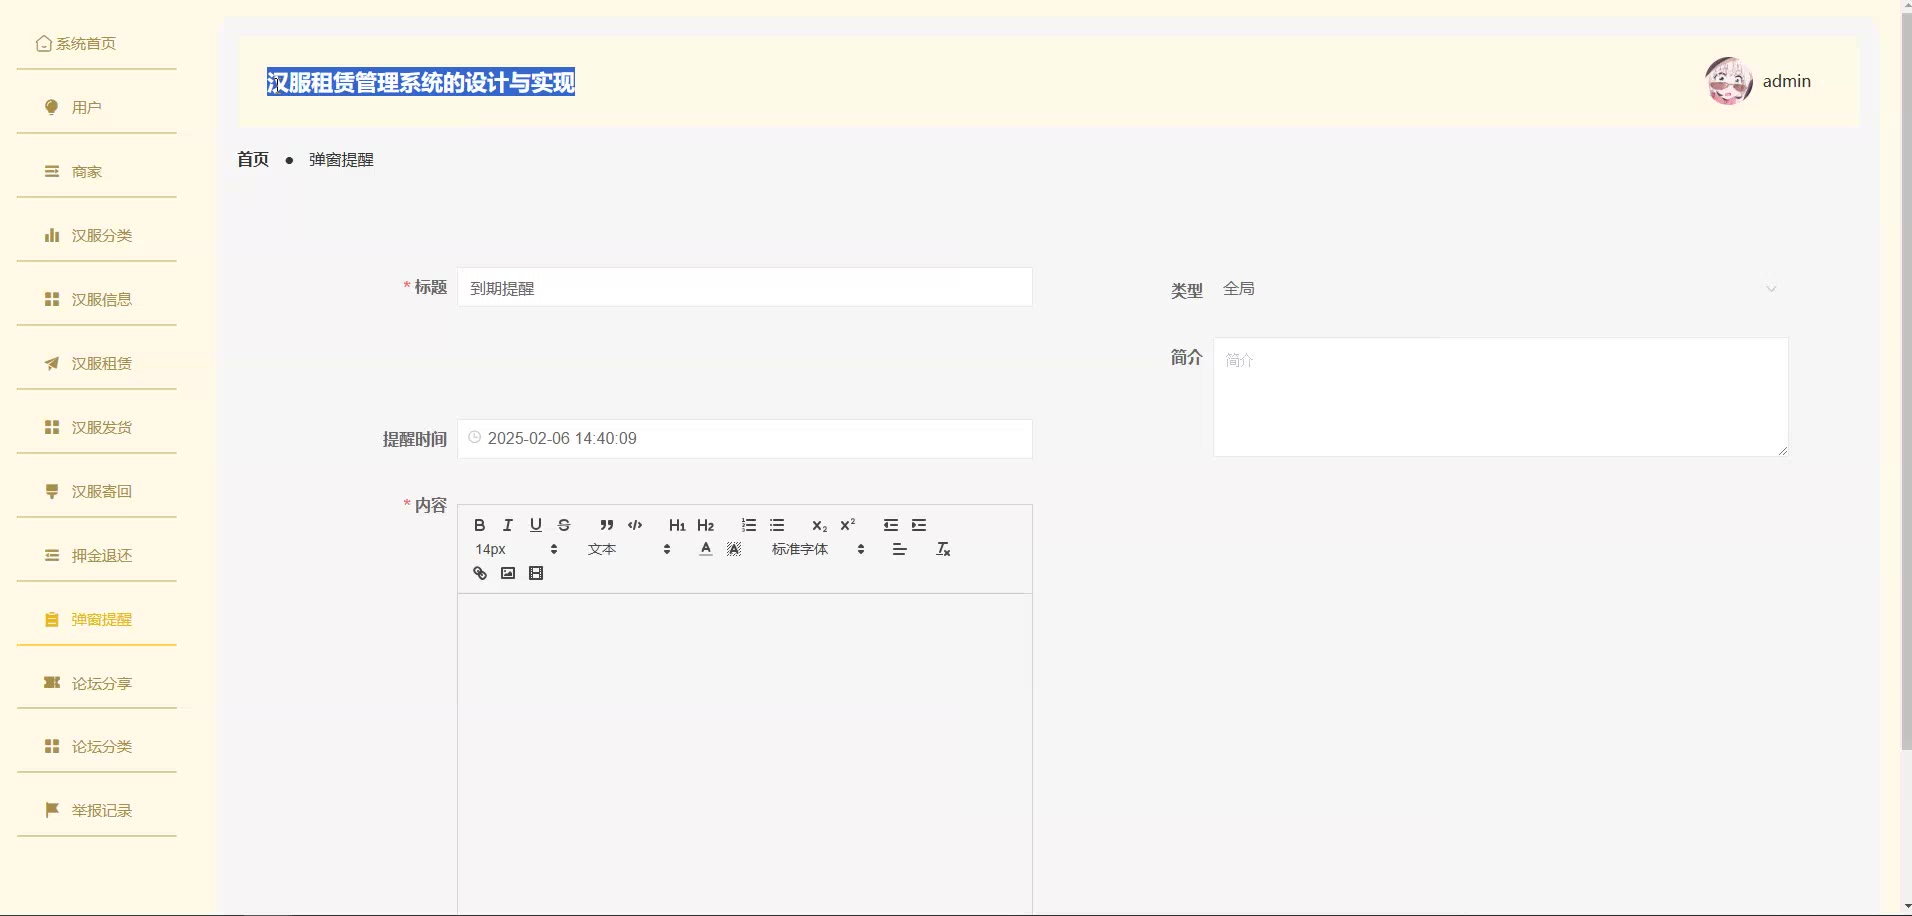Image resolution: width=1912 pixels, height=916 pixels.
Task: Apply Heading 1 style
Action: pos(677,525)
